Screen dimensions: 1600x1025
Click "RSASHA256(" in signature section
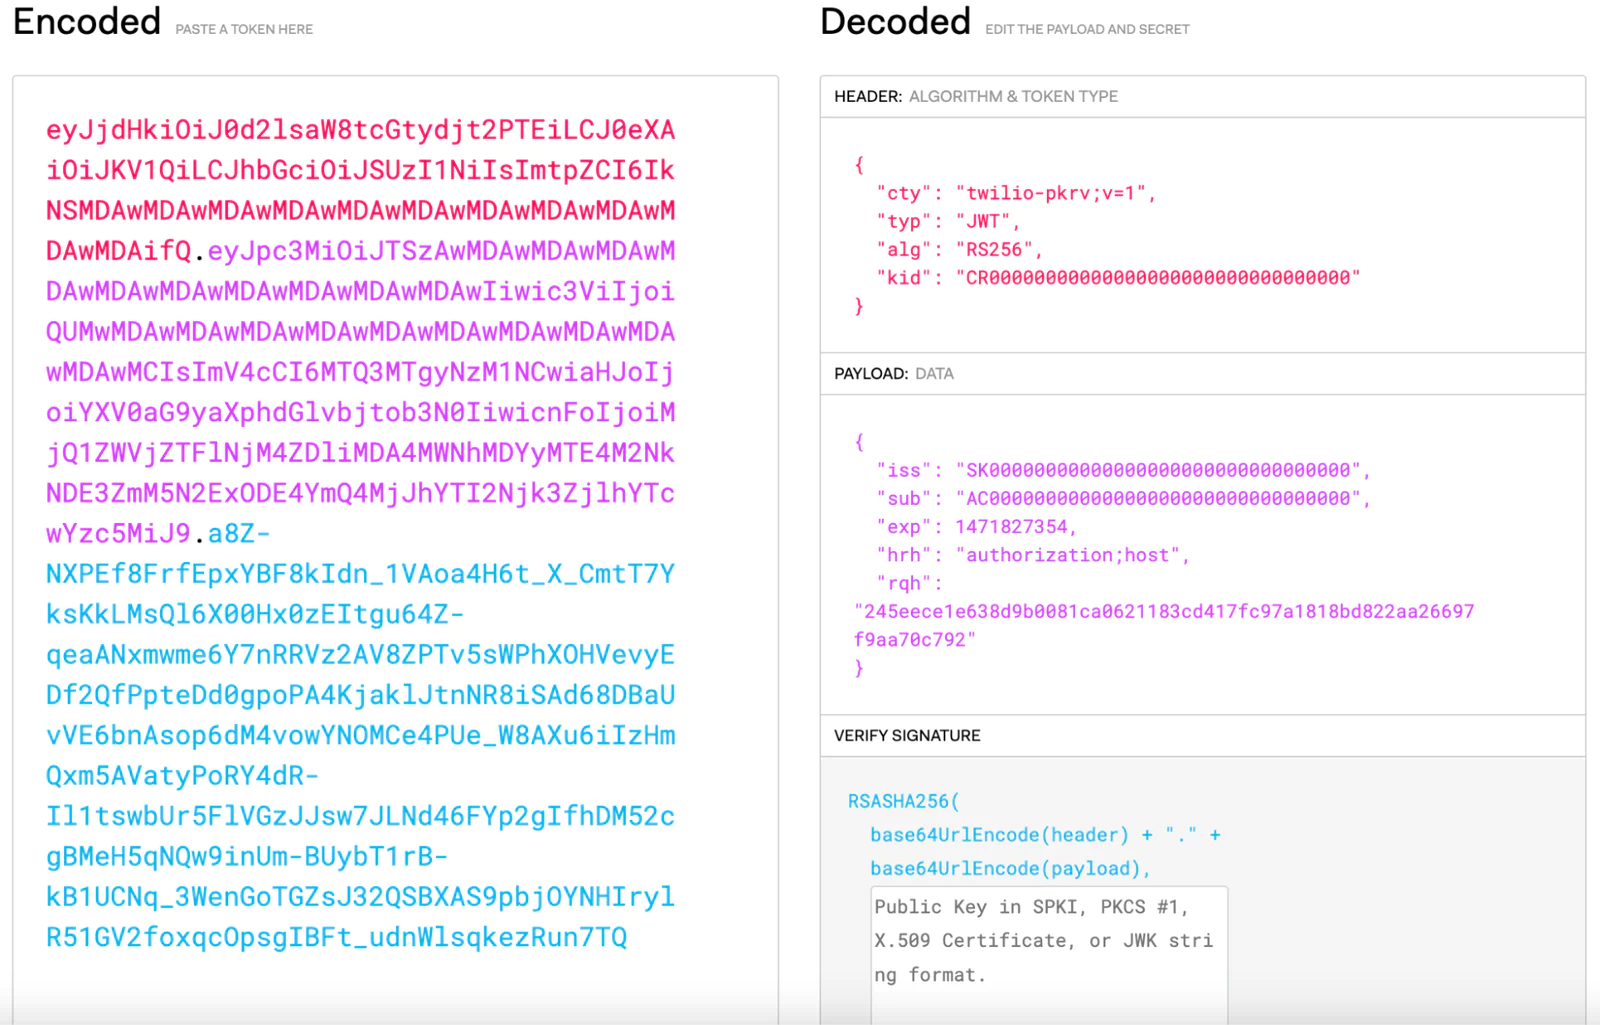click(x=903, y=801)
